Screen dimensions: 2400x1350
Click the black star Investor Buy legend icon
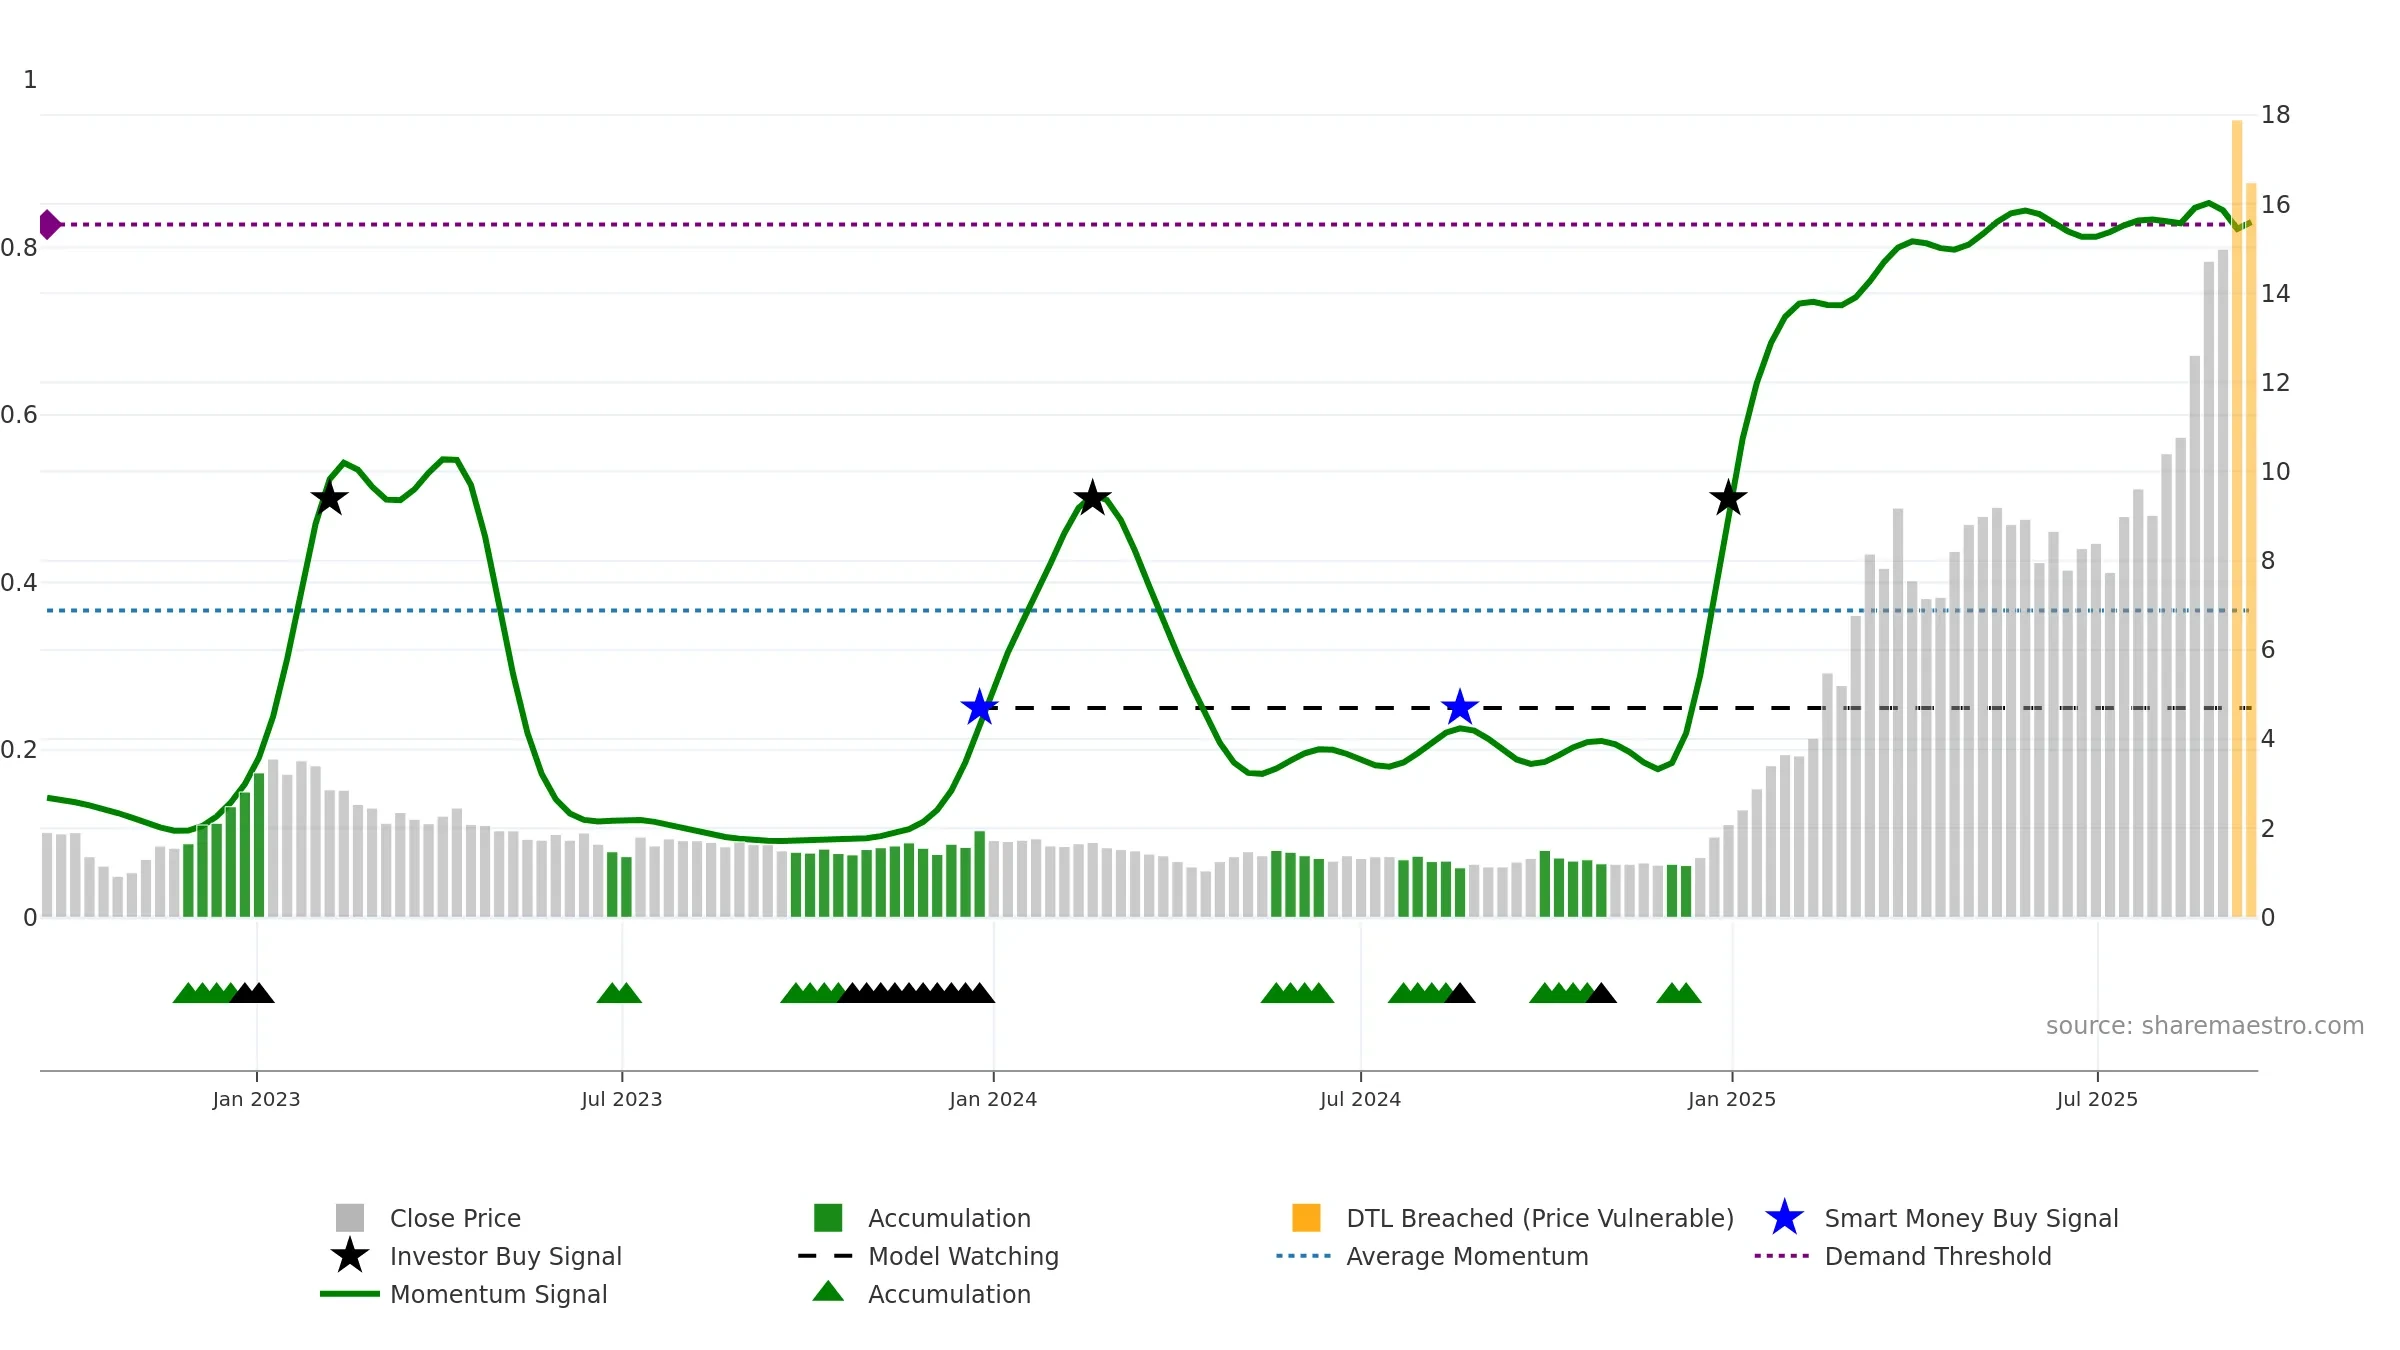click(x=350, y=1255)
